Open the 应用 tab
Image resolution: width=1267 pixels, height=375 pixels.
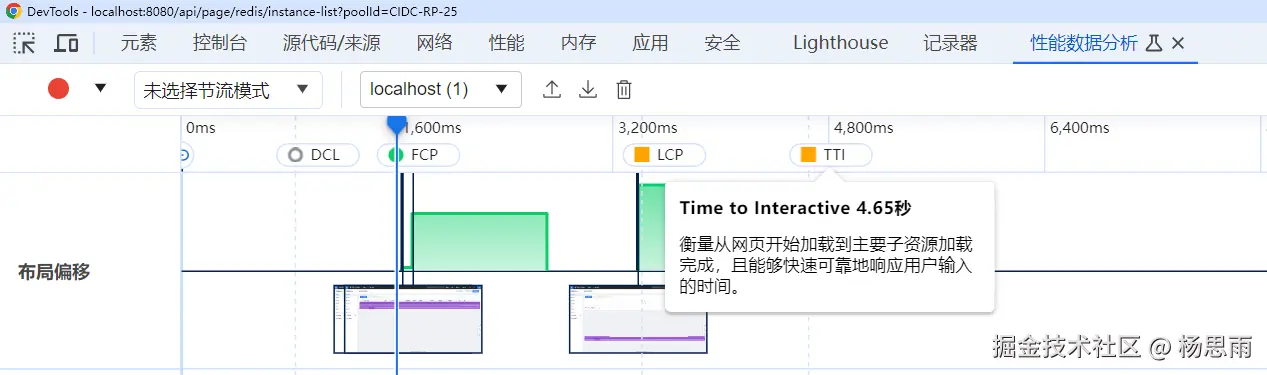click(x=650, y=43)
